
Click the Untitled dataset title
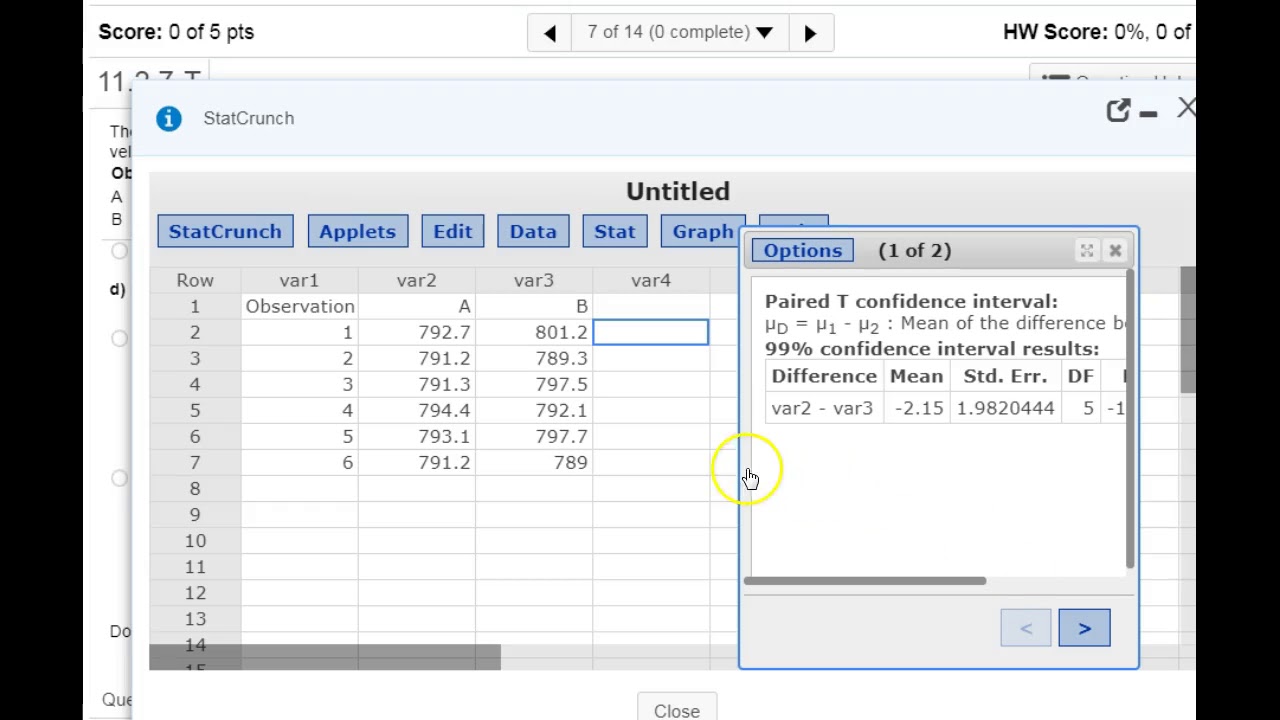coord(678,191)
